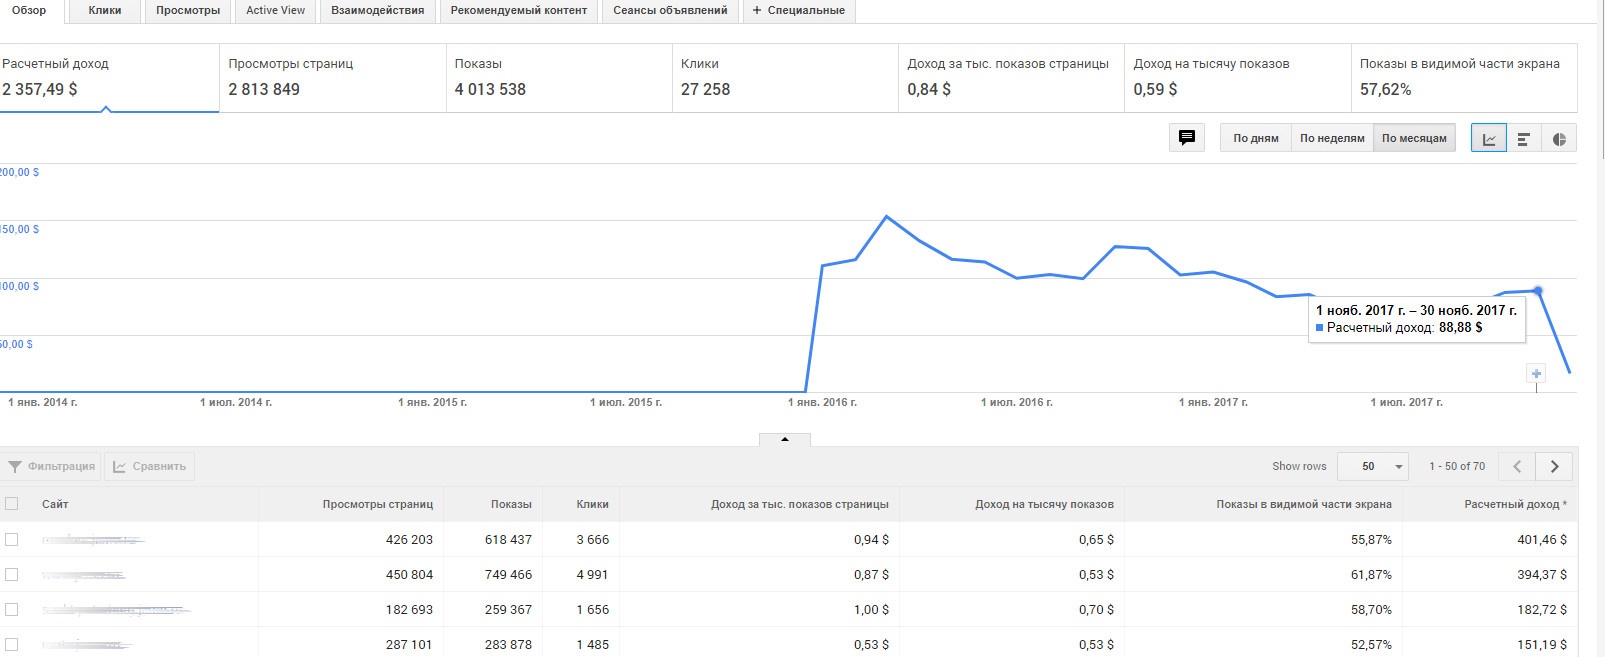Screen dimensions: 1605x657
Task: Go to next page of rows
Action: click(x=1554, y=466)
